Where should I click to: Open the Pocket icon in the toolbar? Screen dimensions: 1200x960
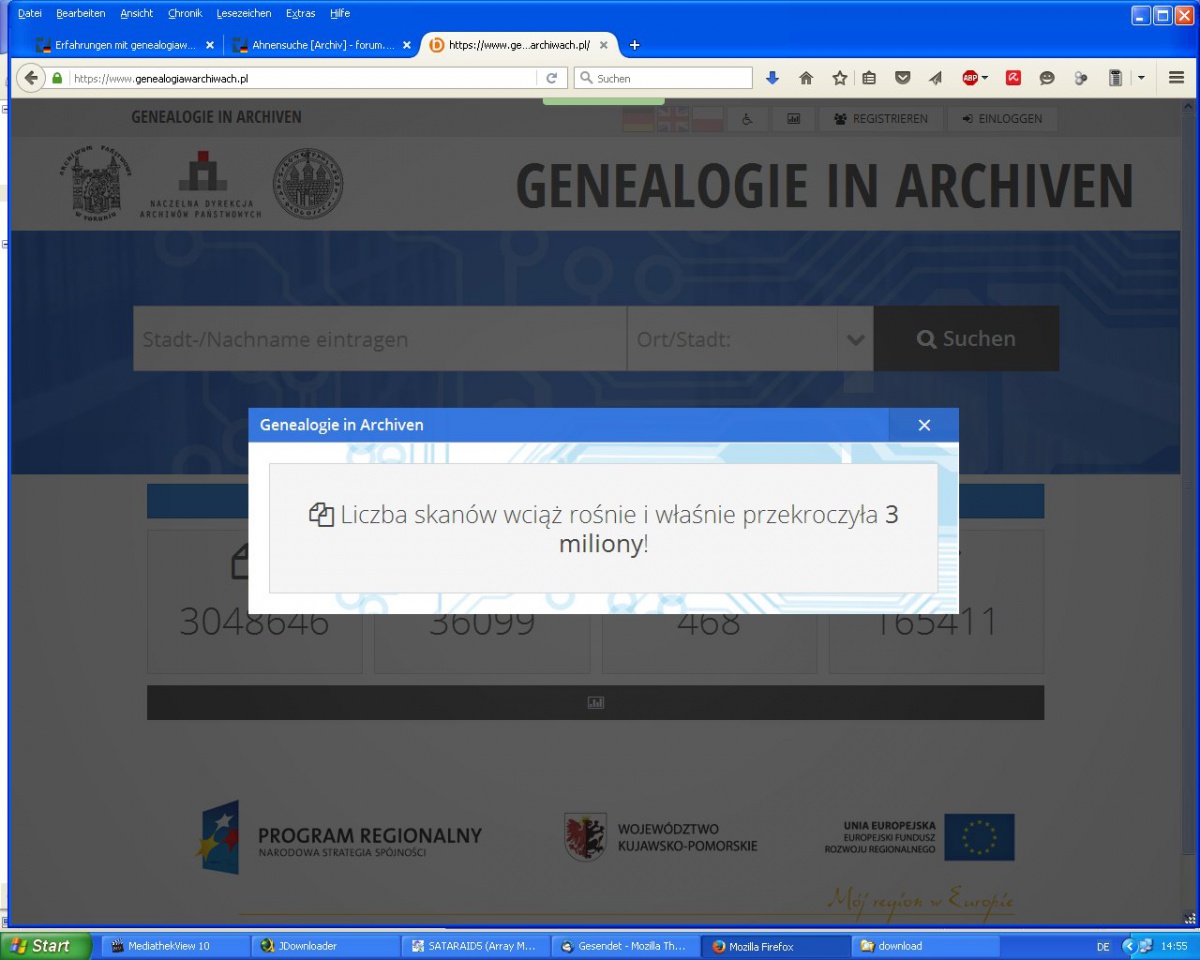click(x=902, y=78)
